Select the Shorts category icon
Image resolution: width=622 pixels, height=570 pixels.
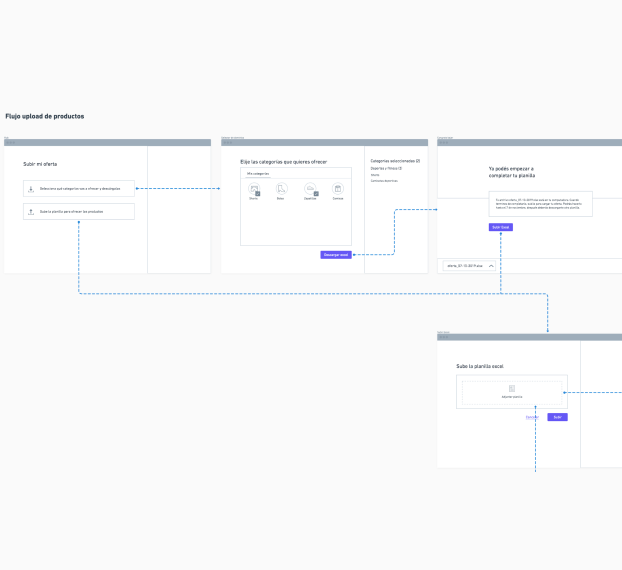254,188
